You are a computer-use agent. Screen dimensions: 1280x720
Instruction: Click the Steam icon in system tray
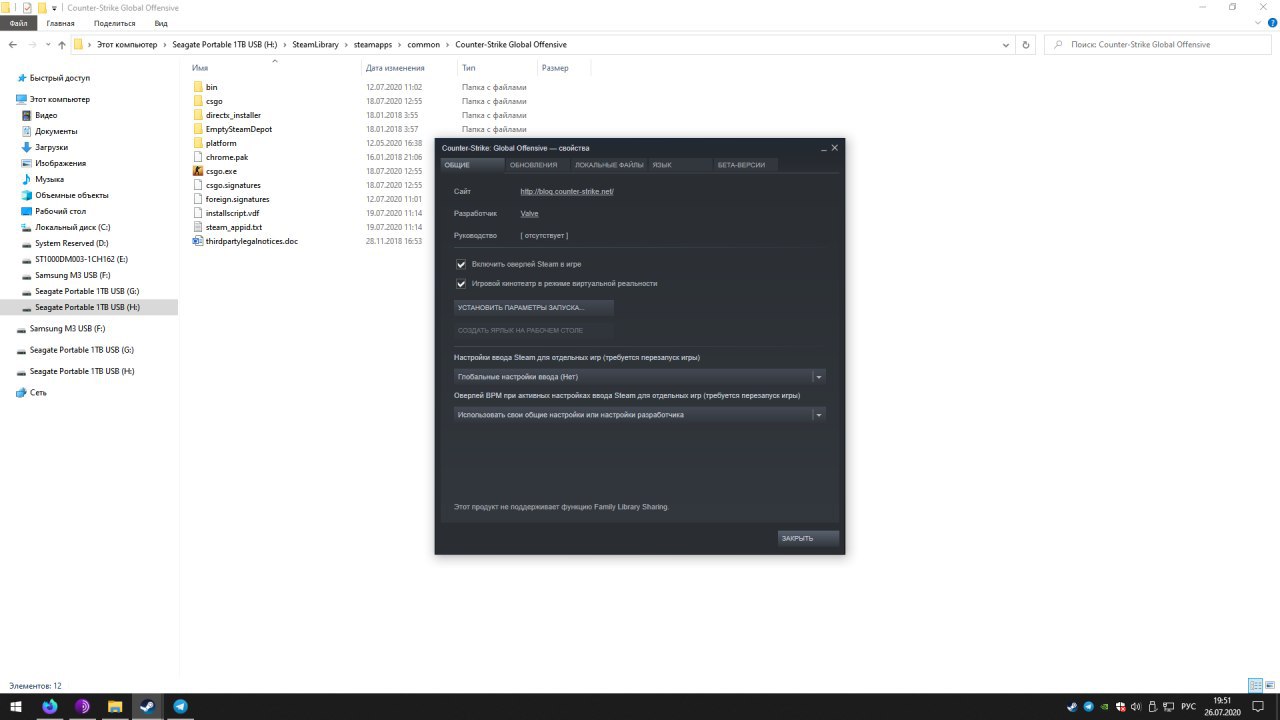tap(1072, 706)
